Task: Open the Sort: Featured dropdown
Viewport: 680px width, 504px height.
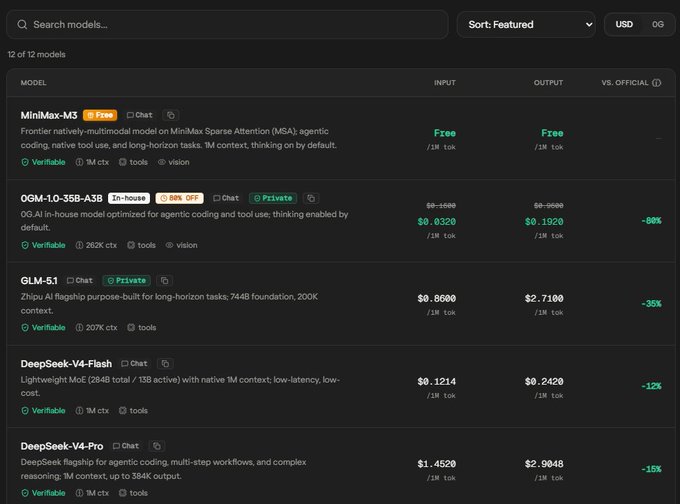Action: click(526, 25)
